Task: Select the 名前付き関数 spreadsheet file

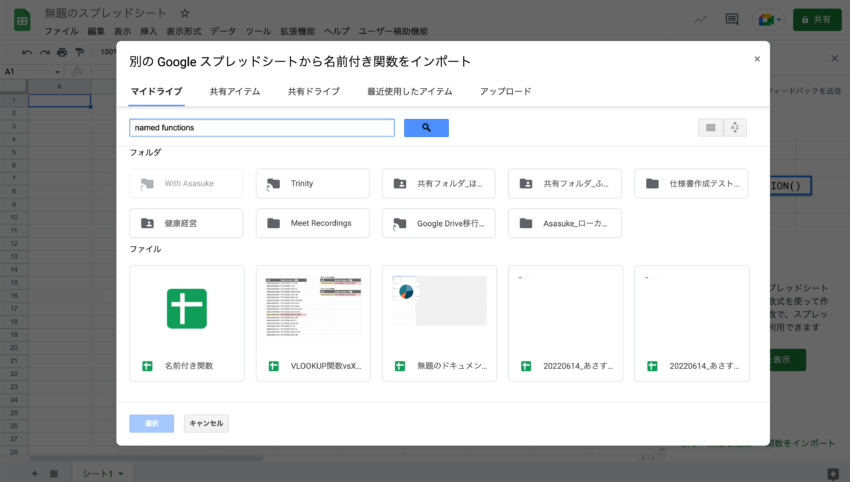Action: tap(186, 322)
